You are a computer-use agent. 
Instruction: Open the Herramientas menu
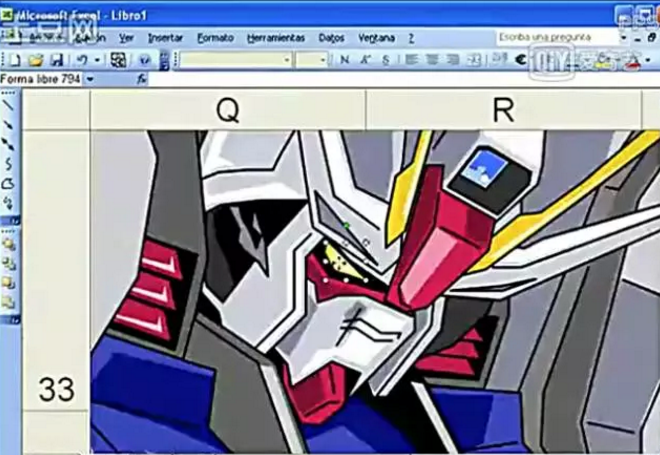click(276, 38)
